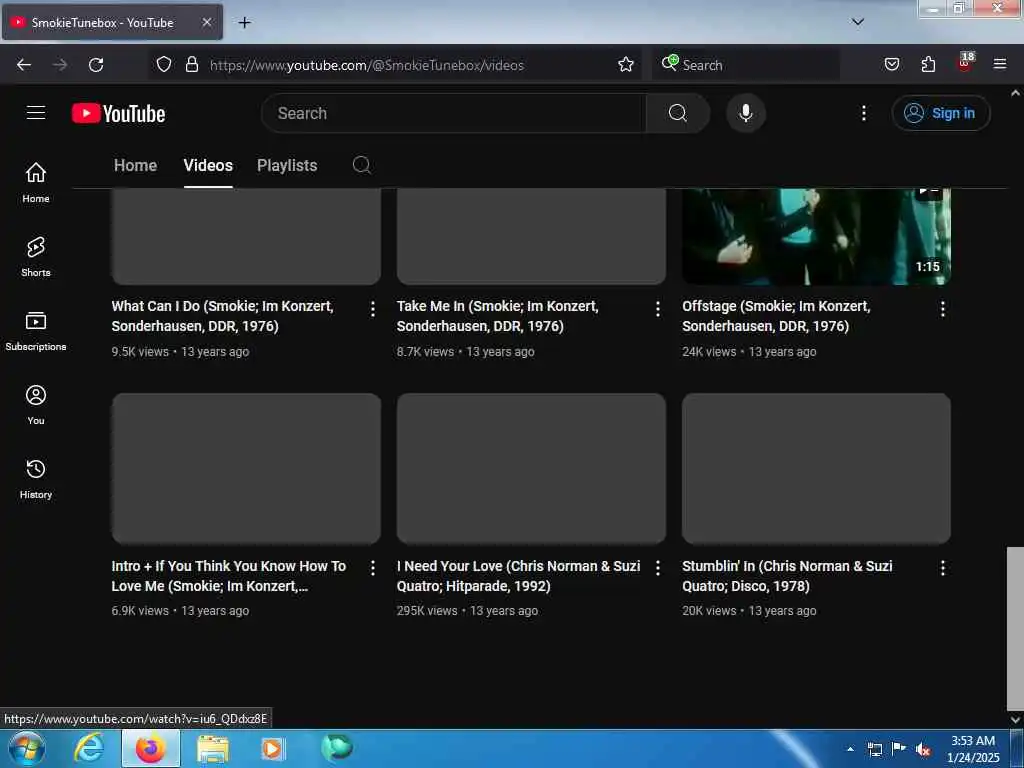Open Shorts in the sidebar
Image resolution: width=1024 pixels, height=768 pixels.
(36, 257)
